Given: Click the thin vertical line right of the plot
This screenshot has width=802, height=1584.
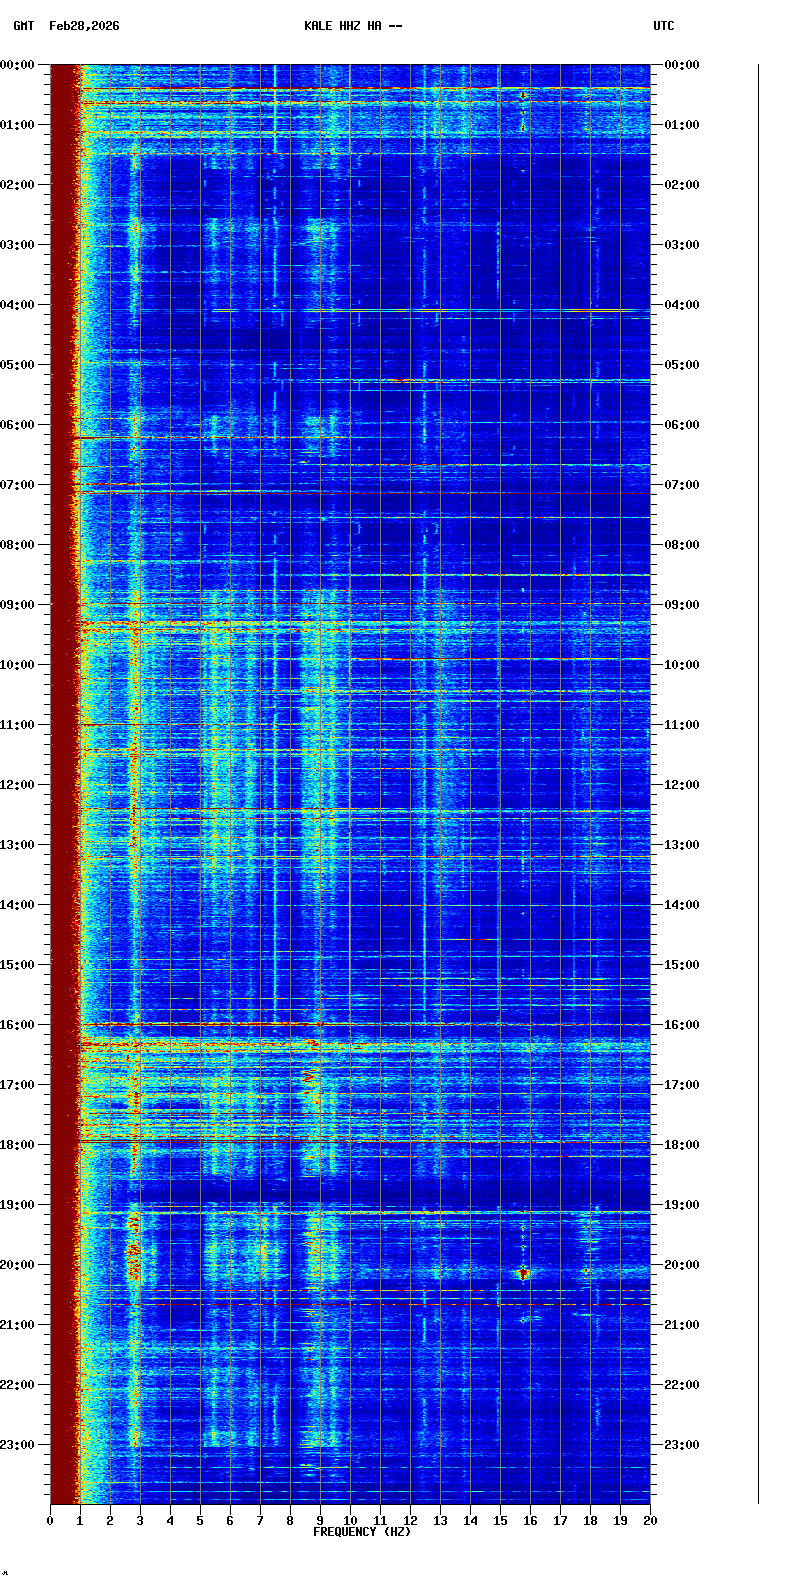Looking at the screenshot, I should tap(758, 780).
